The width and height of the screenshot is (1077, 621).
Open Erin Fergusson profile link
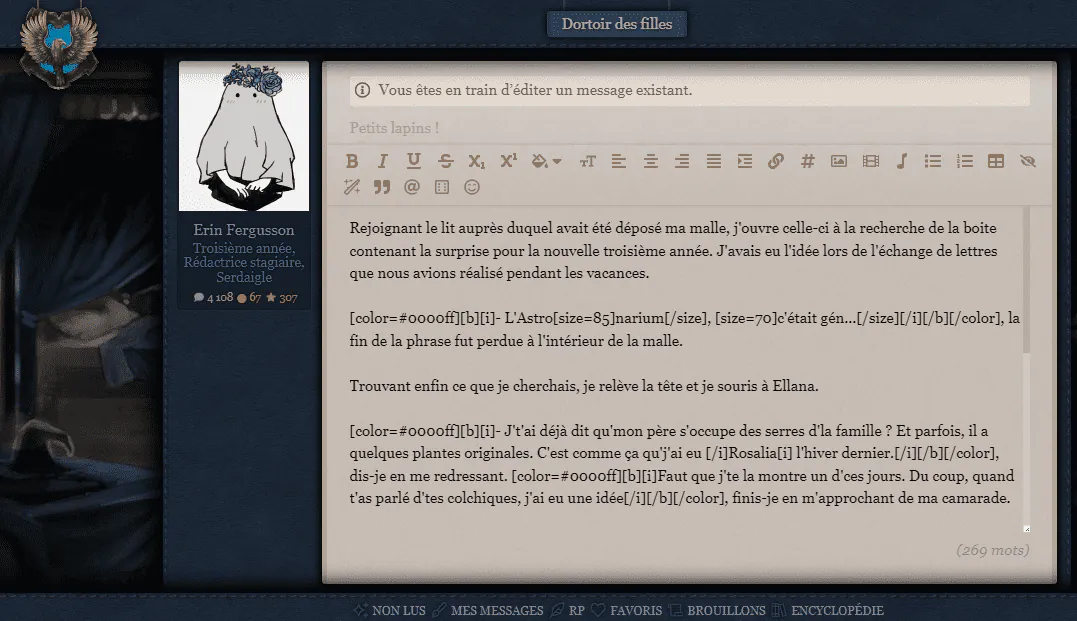[244, 230]
